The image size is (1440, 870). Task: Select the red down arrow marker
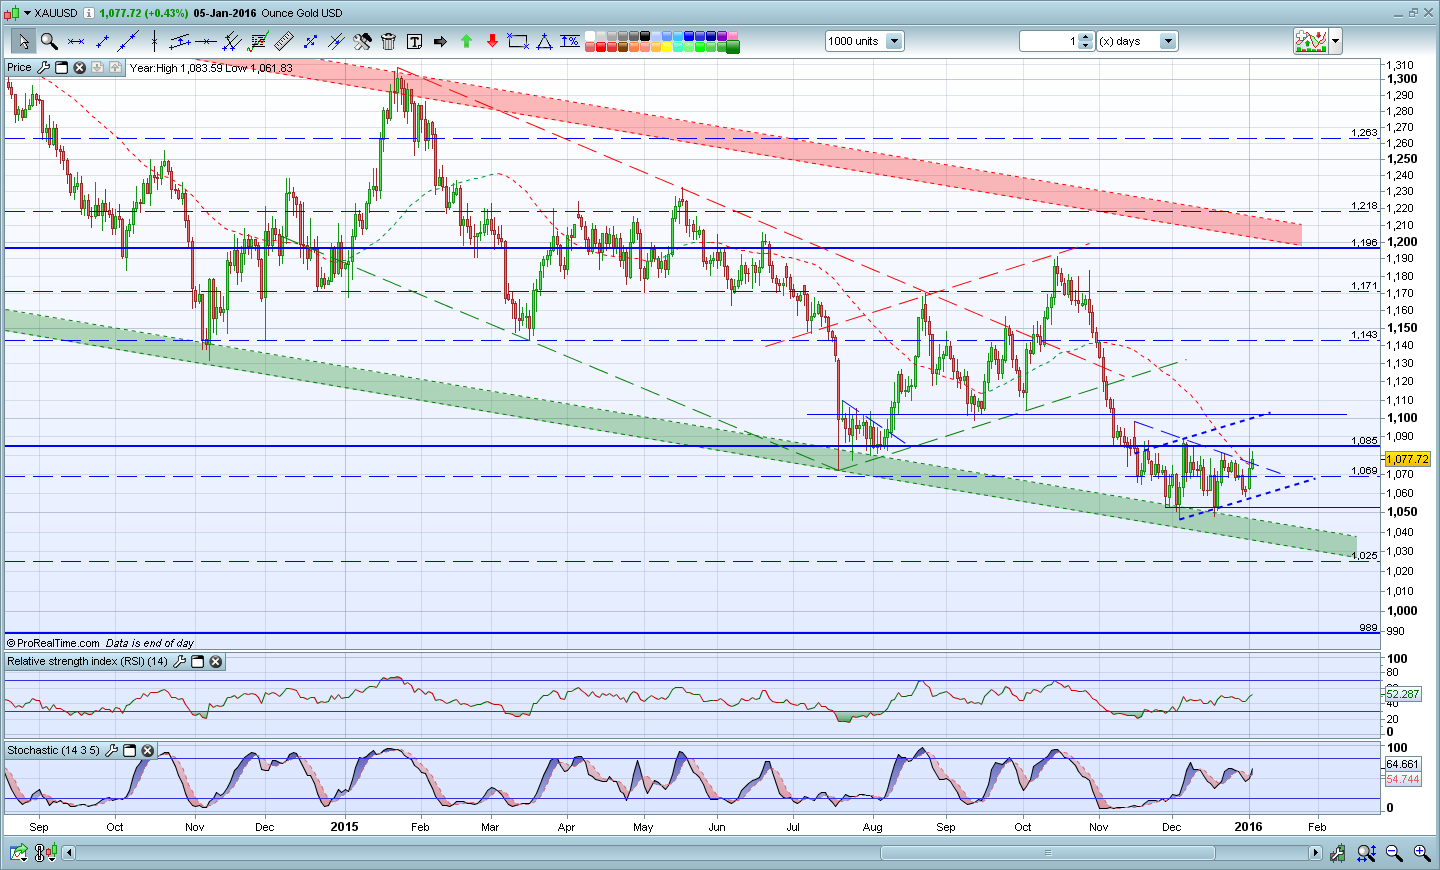click(x=492, y=41)
